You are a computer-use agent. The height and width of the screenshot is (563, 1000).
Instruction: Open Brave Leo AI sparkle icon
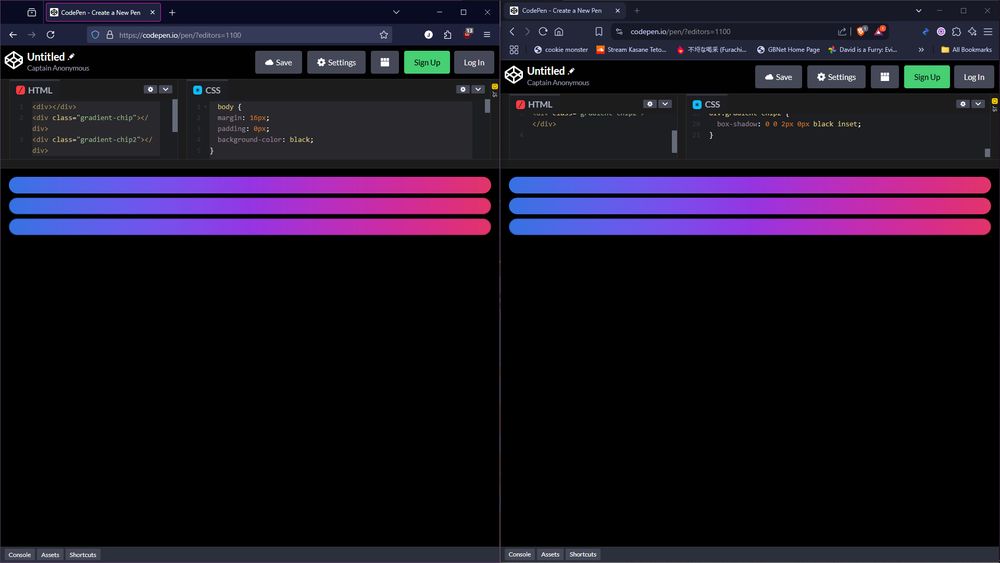pyautogui.click(x=972, y=31)
